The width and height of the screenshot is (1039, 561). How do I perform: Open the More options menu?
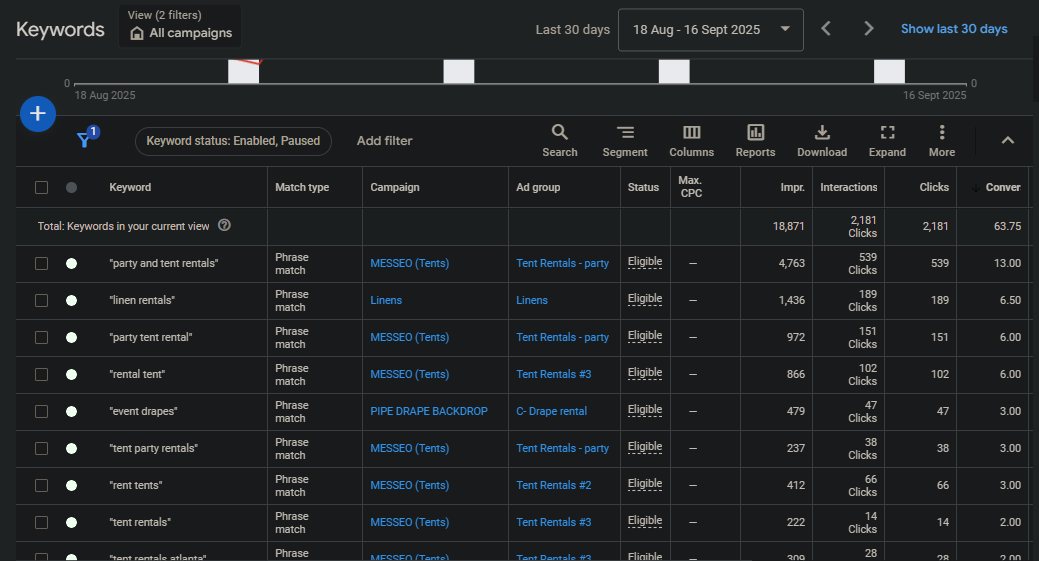[941, 140]
